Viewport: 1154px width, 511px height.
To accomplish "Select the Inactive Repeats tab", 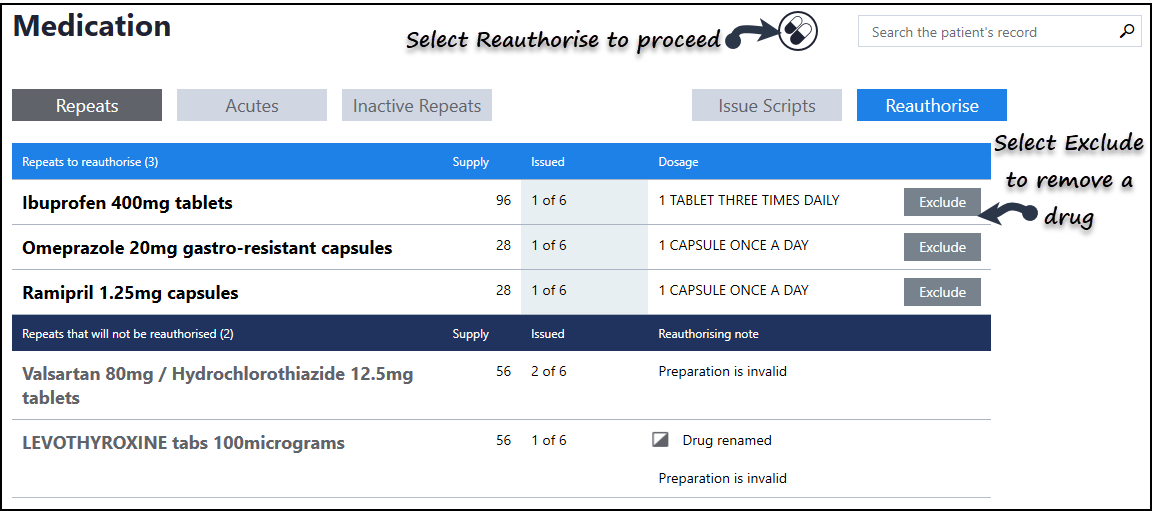I will point(417,106).
